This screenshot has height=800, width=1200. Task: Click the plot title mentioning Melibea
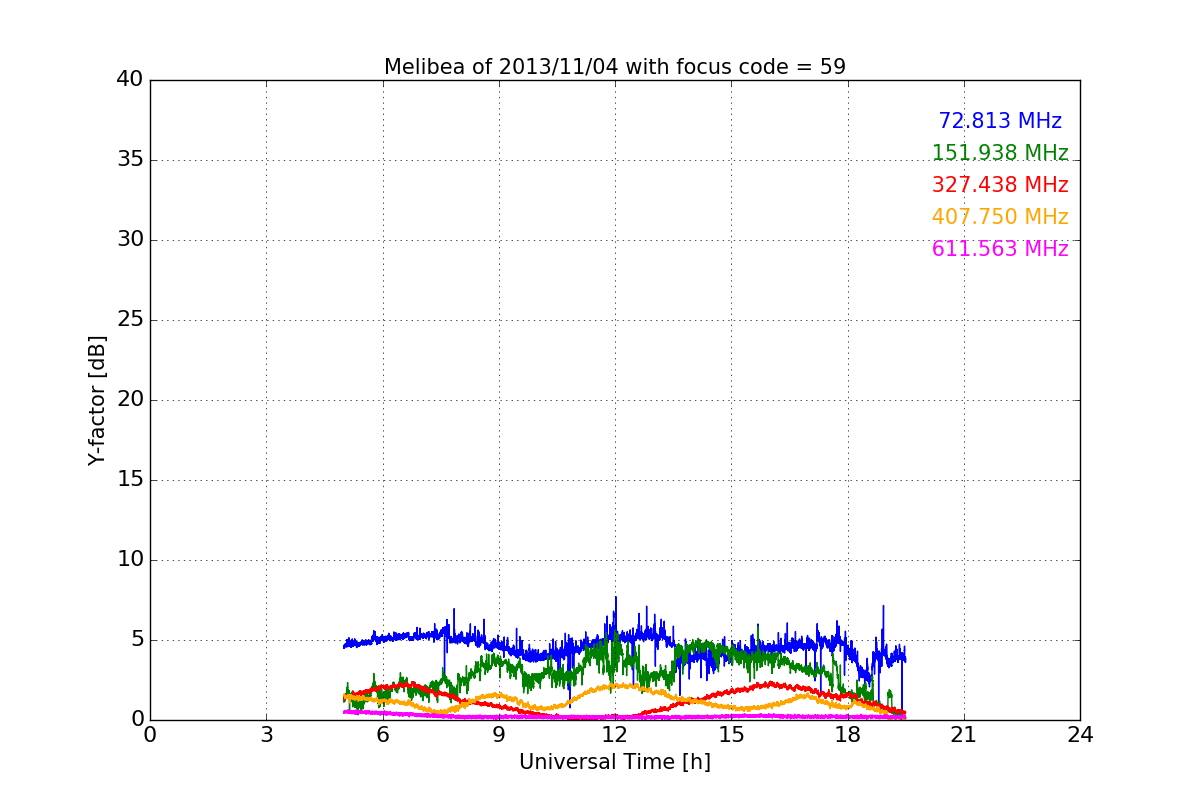615,67
